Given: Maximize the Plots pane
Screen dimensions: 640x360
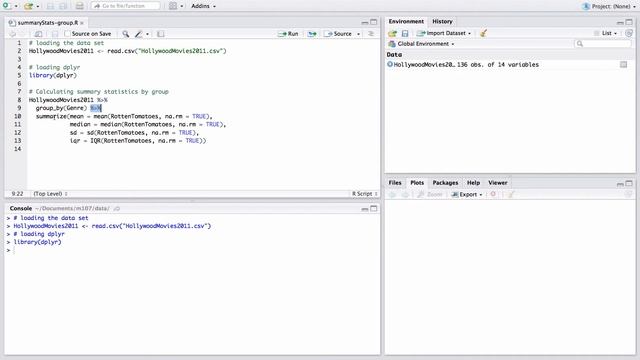Looking at the screenshot, I should click(629, 183).
